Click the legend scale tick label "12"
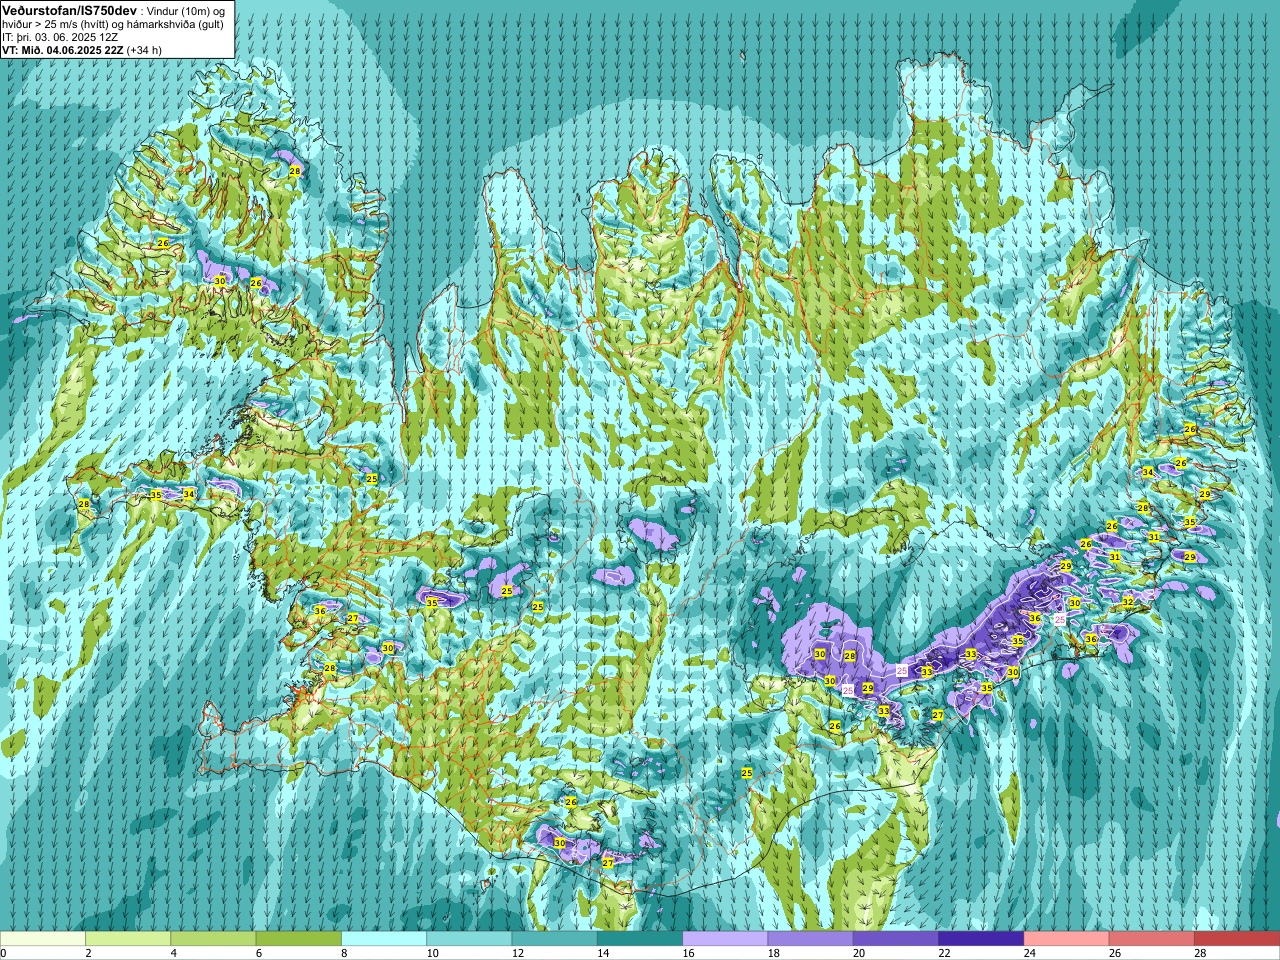 click(517, 953)
